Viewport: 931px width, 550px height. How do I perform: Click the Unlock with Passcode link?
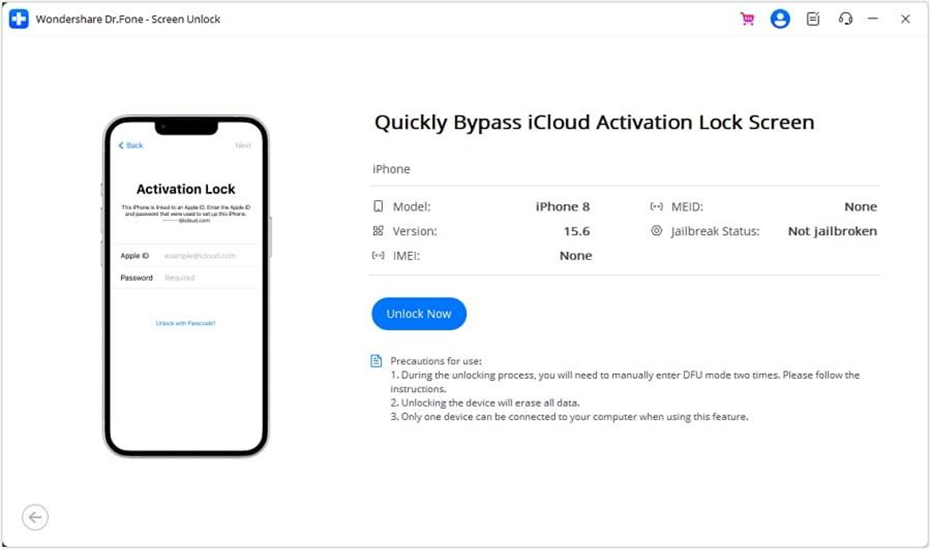pos(186,323)
